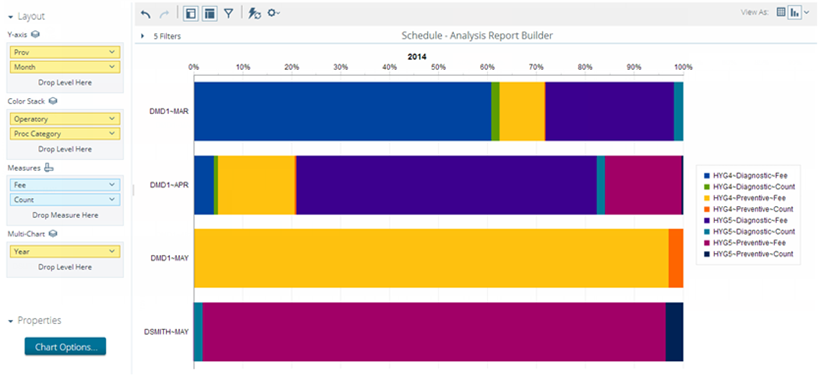Click the HYG5~Preventive~Fee legend swatch
The width and height of the screenshot is (820, 375).
tap(708, 243)
